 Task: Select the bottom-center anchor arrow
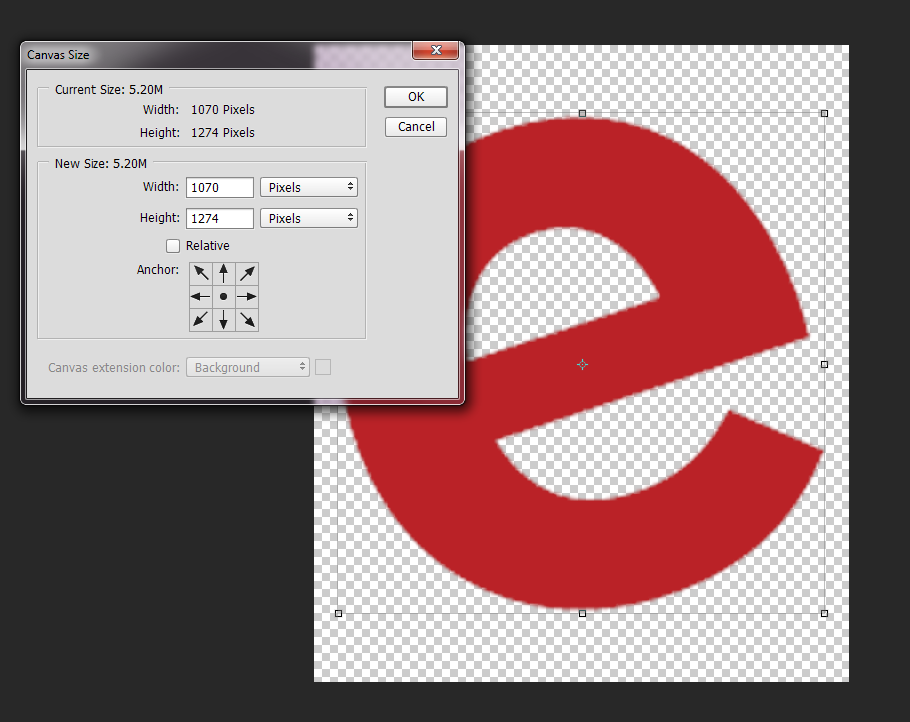pyautogui.click(x=223, y=319)
